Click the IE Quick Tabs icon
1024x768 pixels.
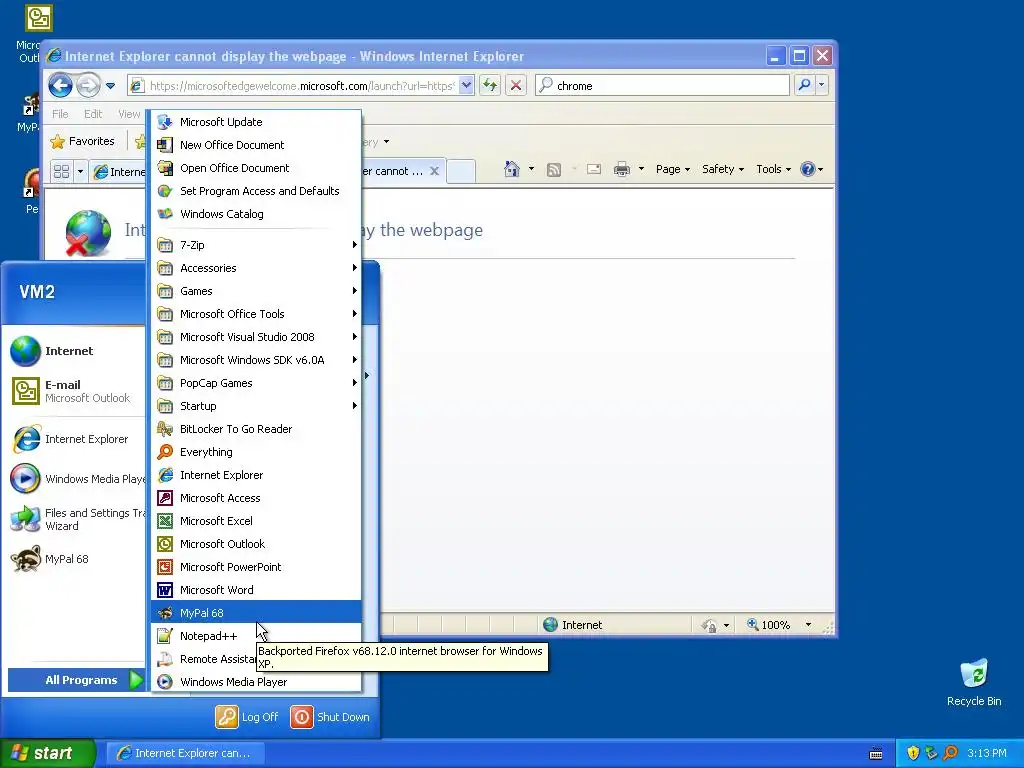click(x=61, y=171)
